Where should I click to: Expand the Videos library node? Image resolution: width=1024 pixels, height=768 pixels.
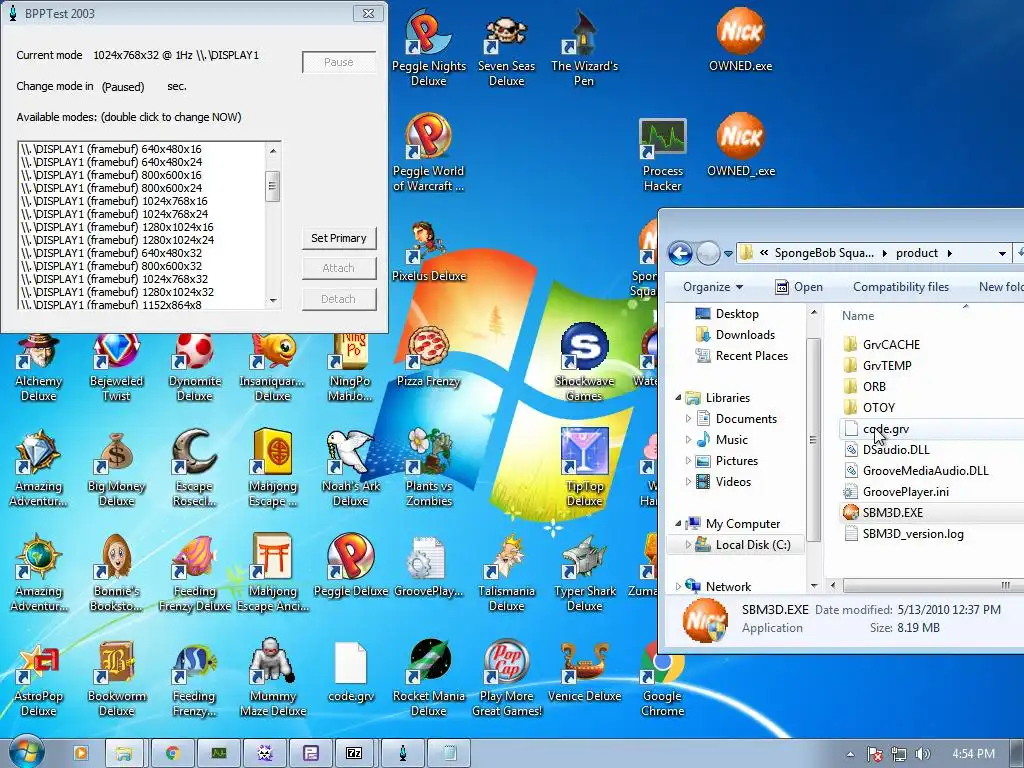pyautogui.click(x=688, y=481)
